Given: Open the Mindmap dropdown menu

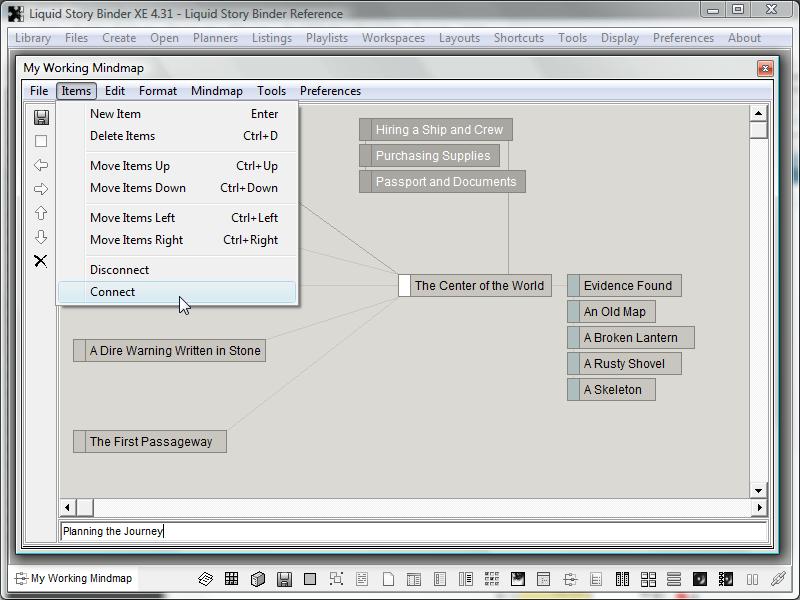Looking at the screenshot, I should [216, 91].
